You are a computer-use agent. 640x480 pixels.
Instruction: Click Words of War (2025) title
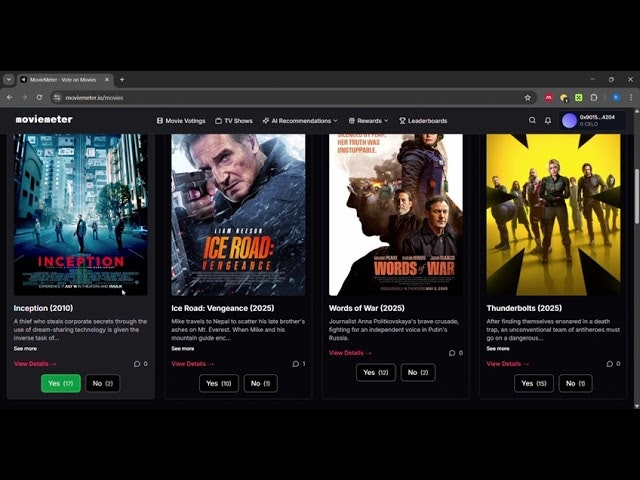click(x=367, y=308)
